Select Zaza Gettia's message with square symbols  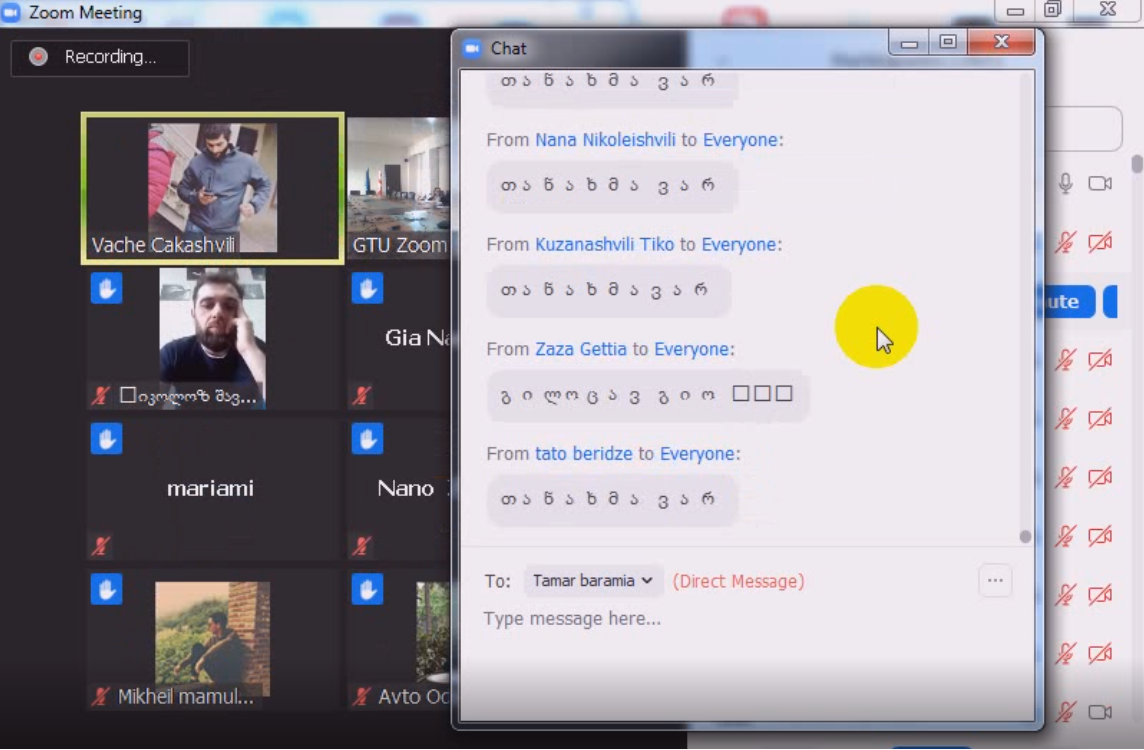(647, 395)
